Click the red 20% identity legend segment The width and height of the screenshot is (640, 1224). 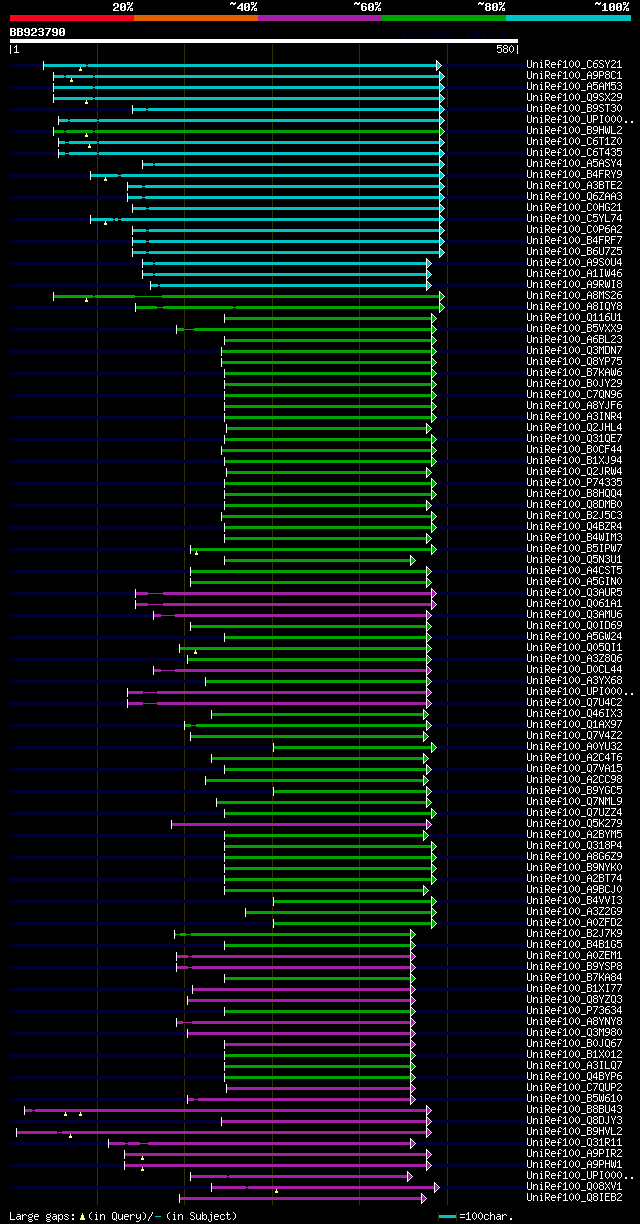(x=72, y=18)
